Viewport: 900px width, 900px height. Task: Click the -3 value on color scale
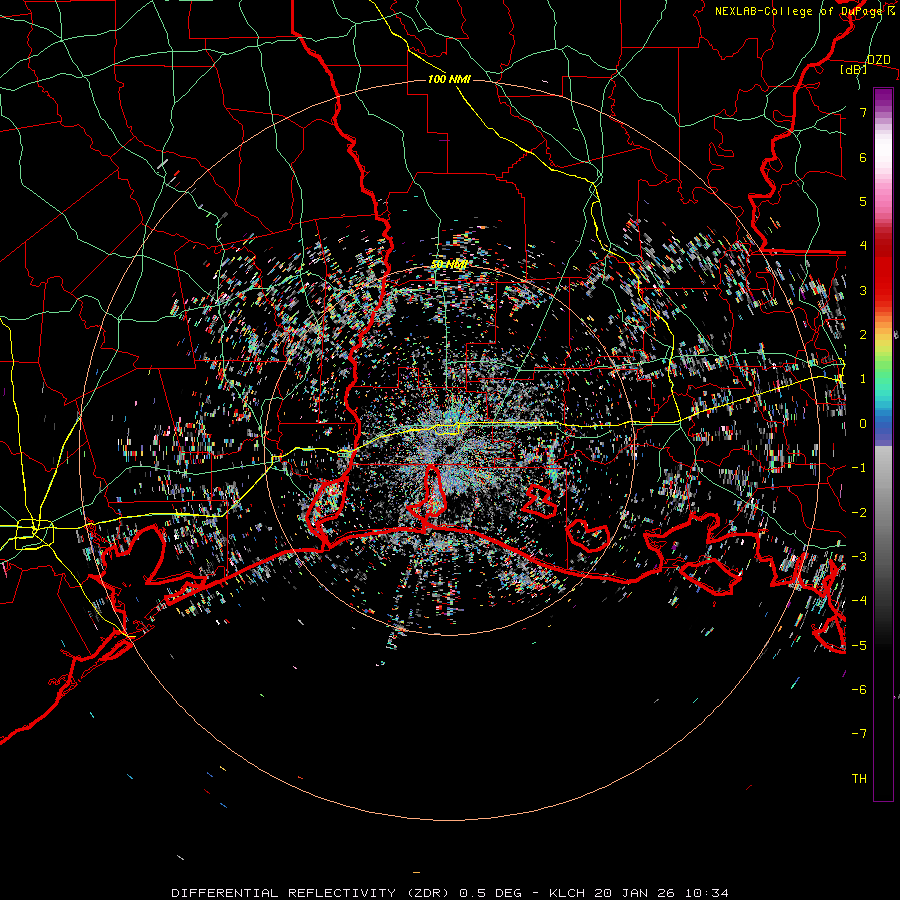[x=859, y=557]
